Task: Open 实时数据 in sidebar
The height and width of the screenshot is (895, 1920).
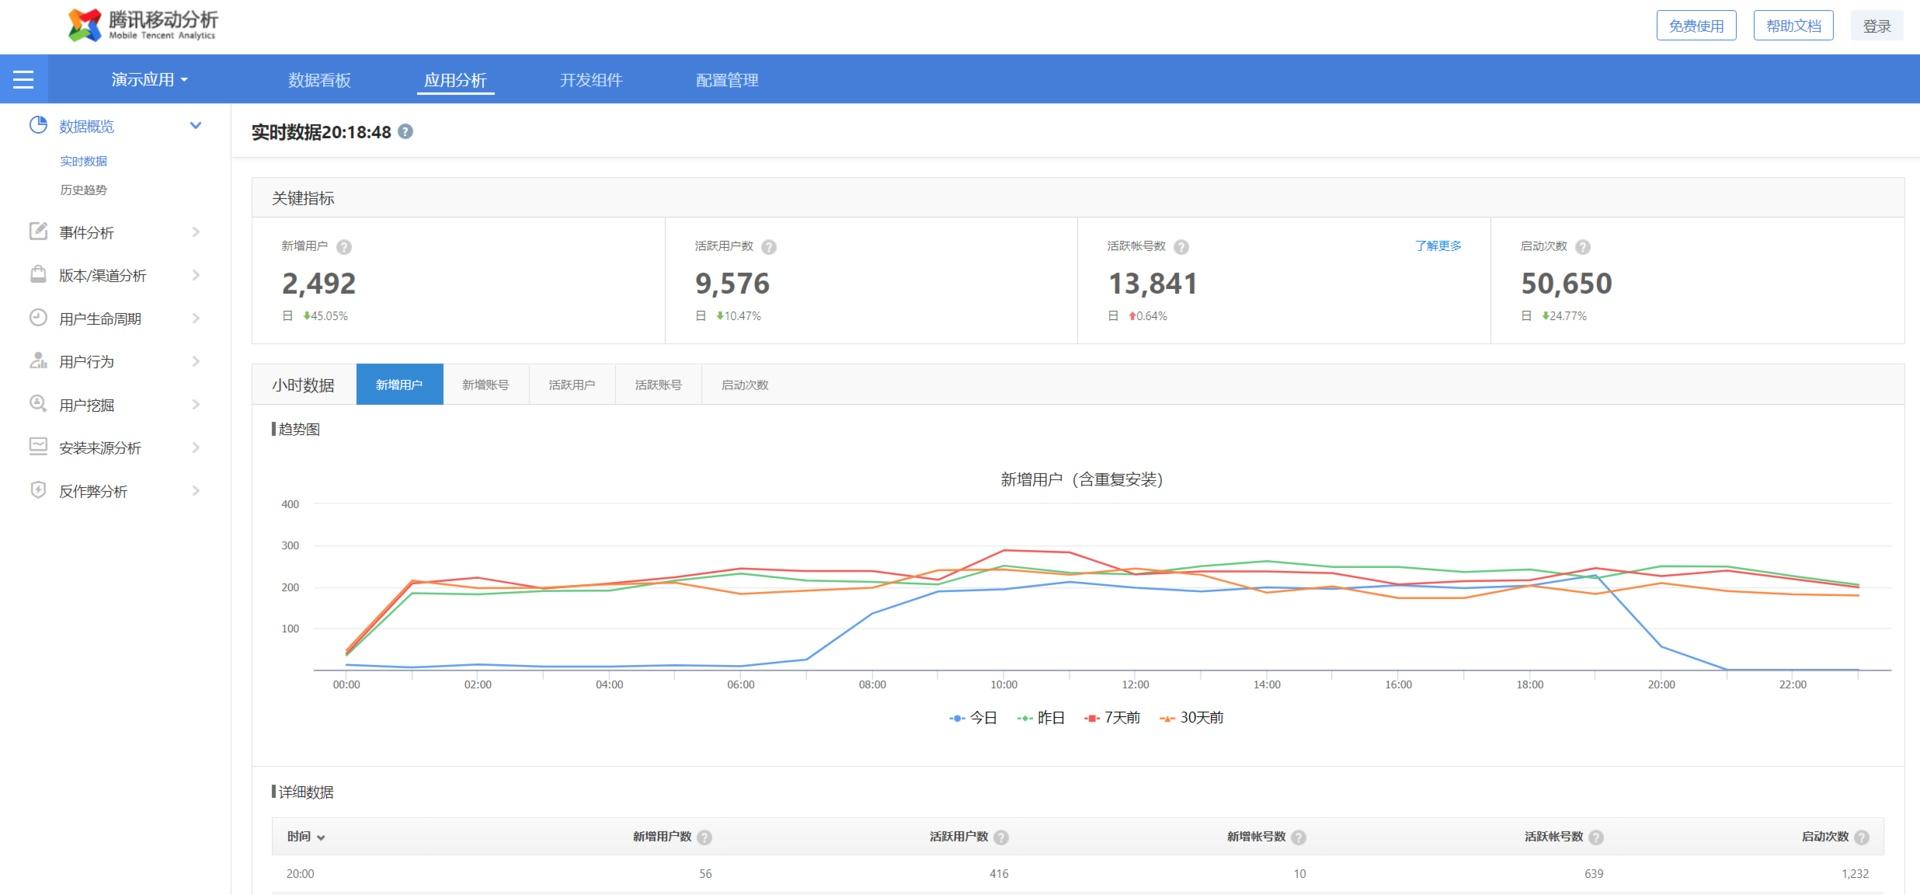Action: (83, 161)
